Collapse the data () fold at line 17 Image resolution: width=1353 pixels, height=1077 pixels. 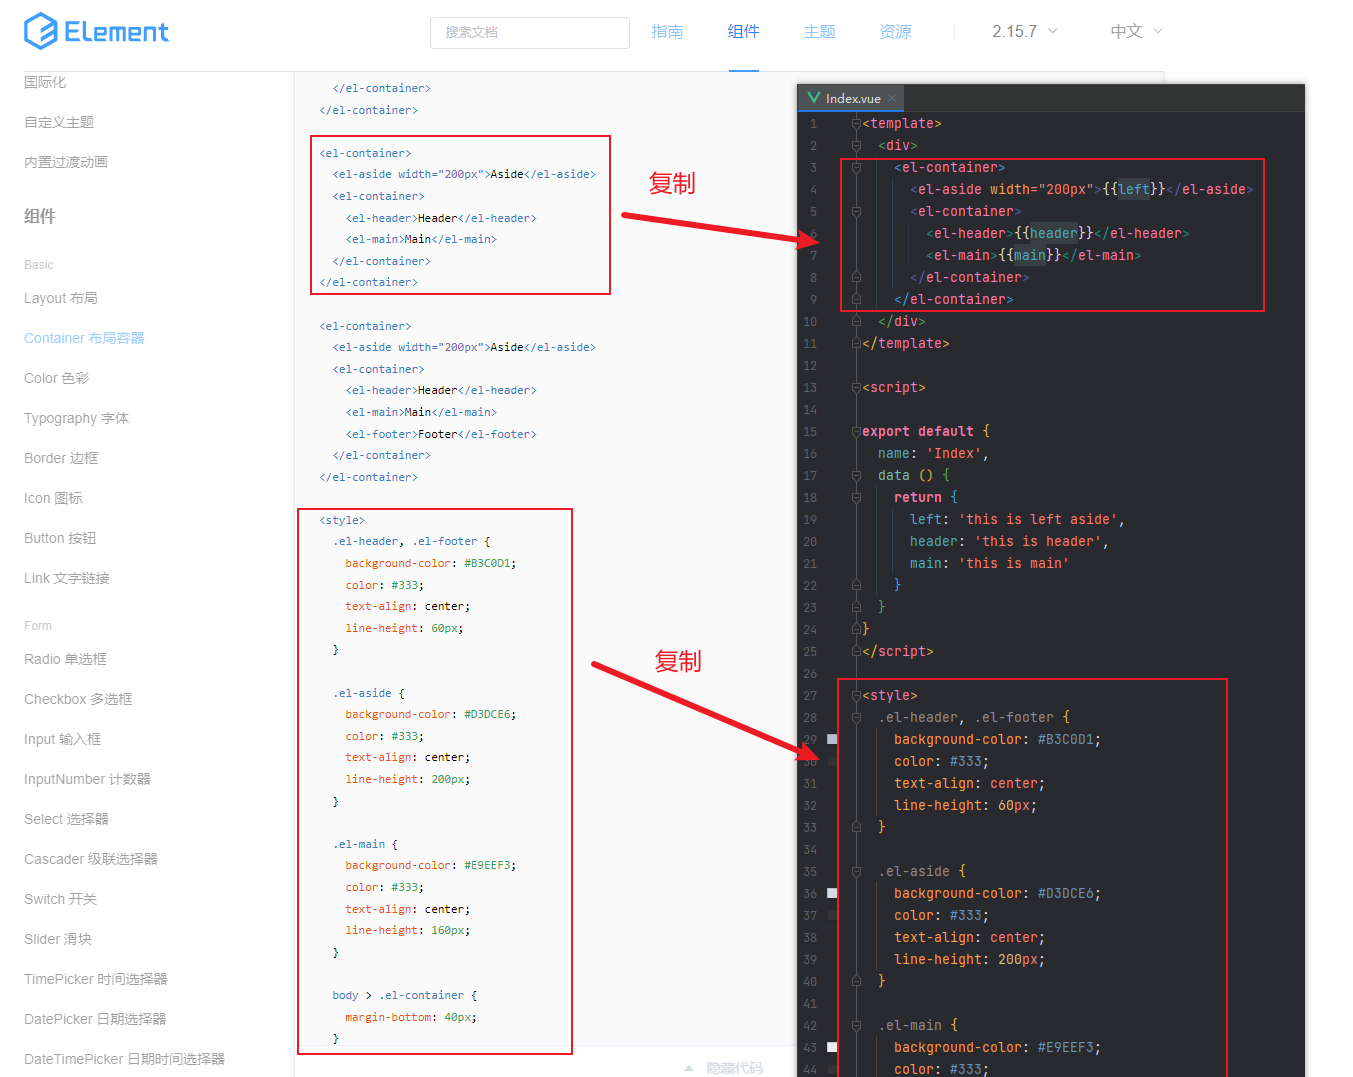point(856,475)
